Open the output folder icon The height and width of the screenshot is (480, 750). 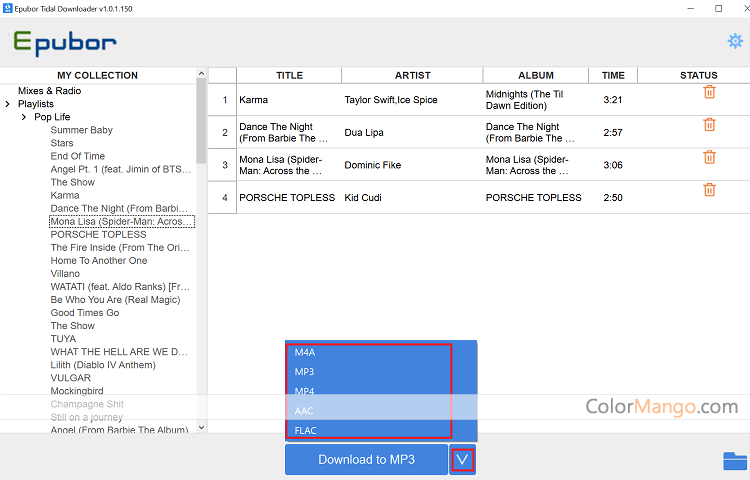735,460
